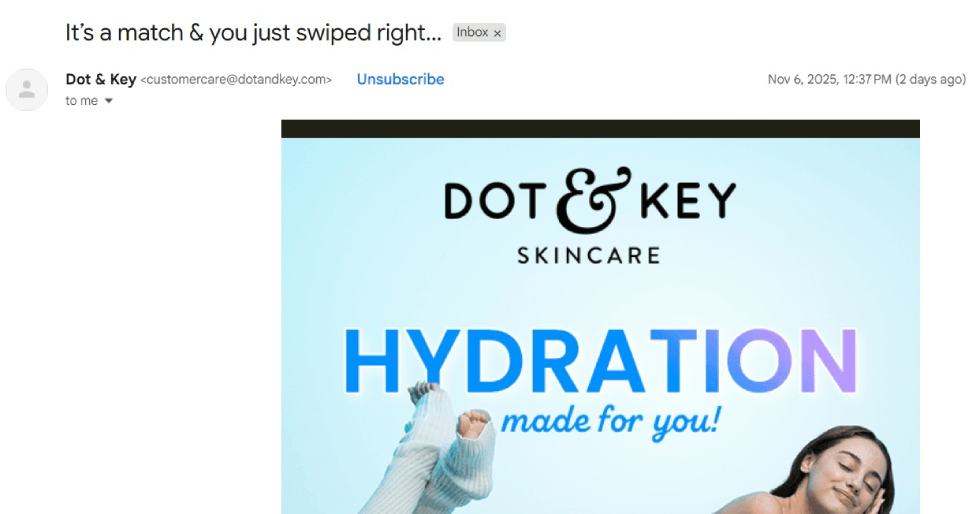Click the black bar atop the email banner
This screenshot has width=980, height=514.
600,129
